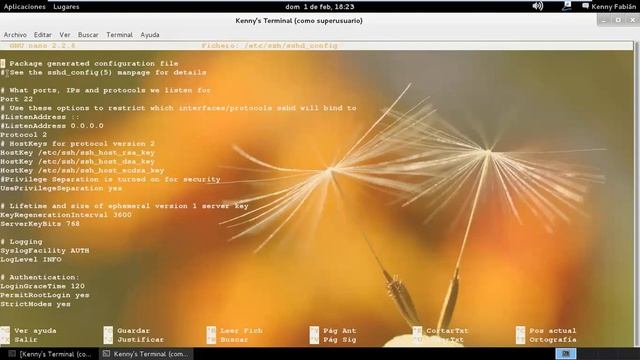The image size is (640, 360).
Task: Open the Aplicaciones panel menu
Action: (x=24, y=7)
